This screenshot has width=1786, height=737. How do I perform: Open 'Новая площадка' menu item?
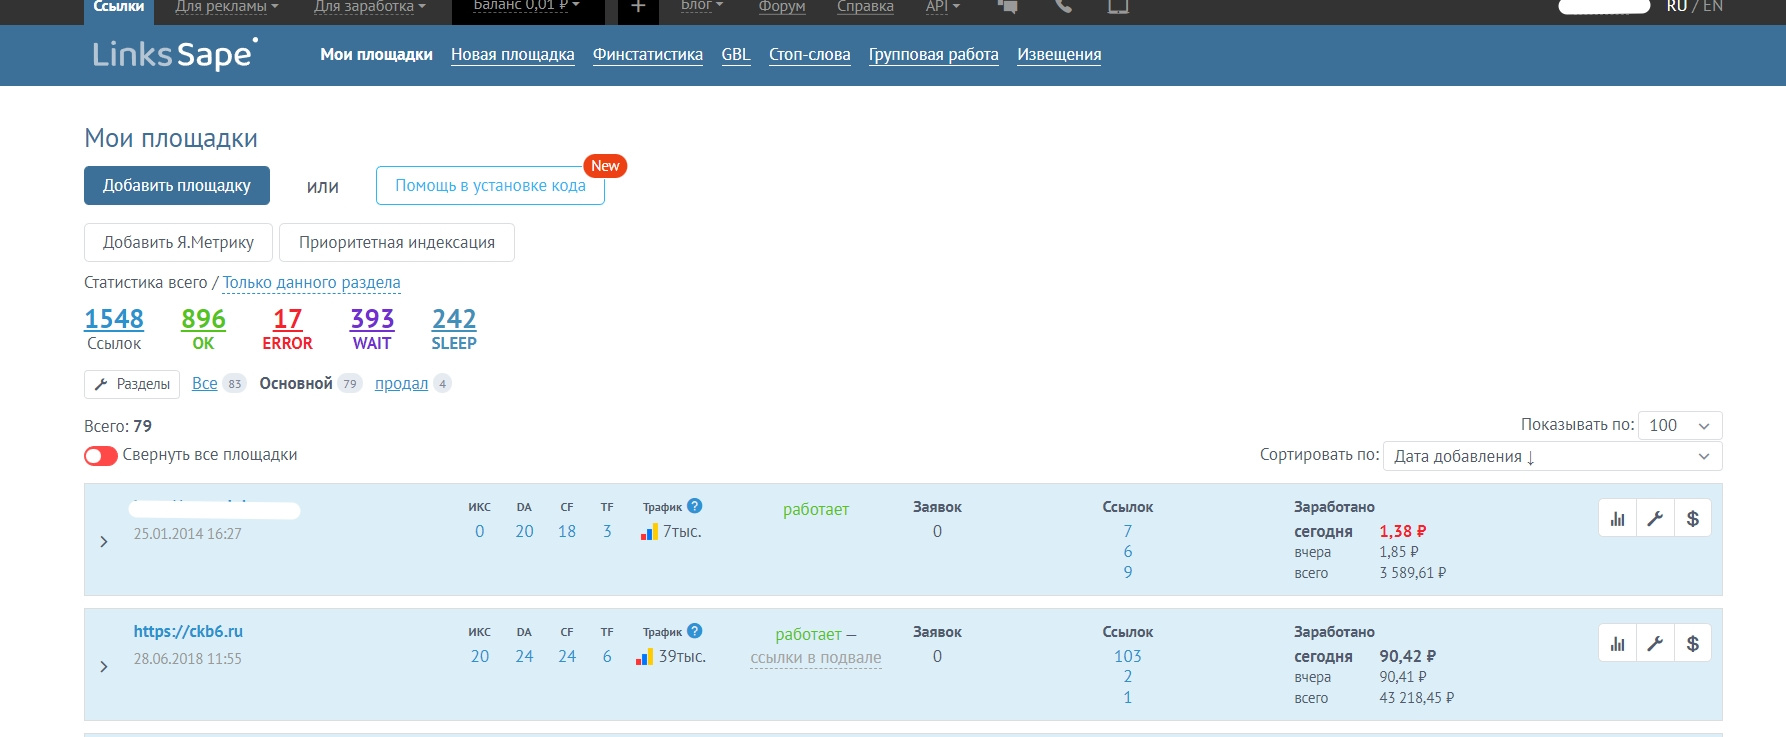[x=513, y=55]
